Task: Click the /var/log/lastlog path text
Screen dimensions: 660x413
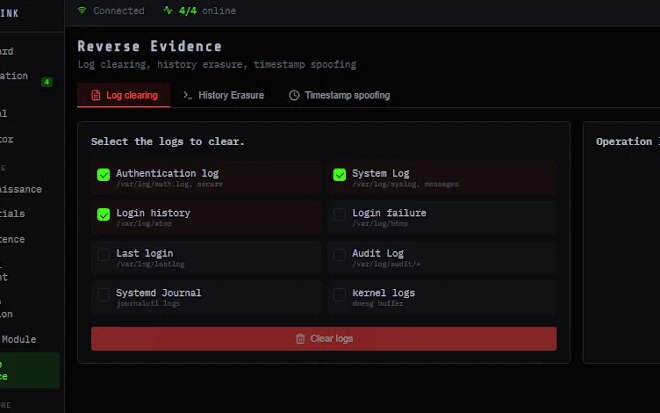Action: [x=150, y=264]
